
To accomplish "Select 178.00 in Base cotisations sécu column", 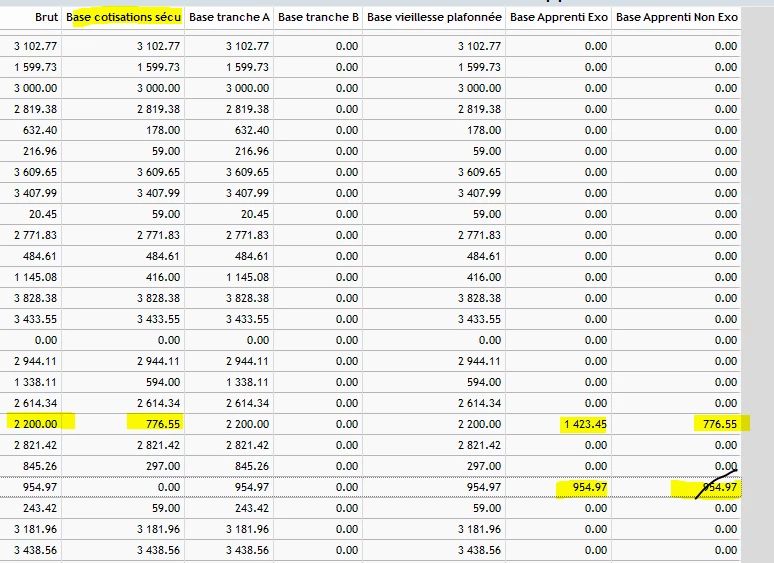I will [163, 130].
